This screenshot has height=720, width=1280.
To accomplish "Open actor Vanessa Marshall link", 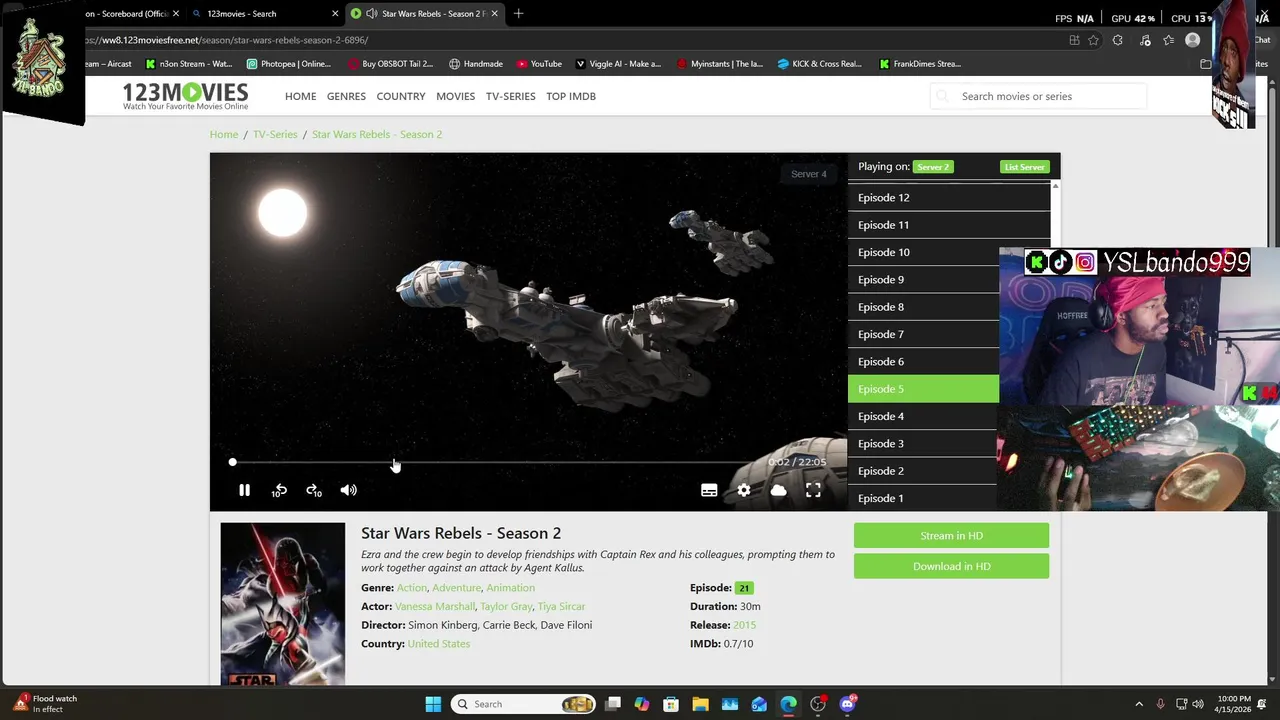I will click(435, 606).
